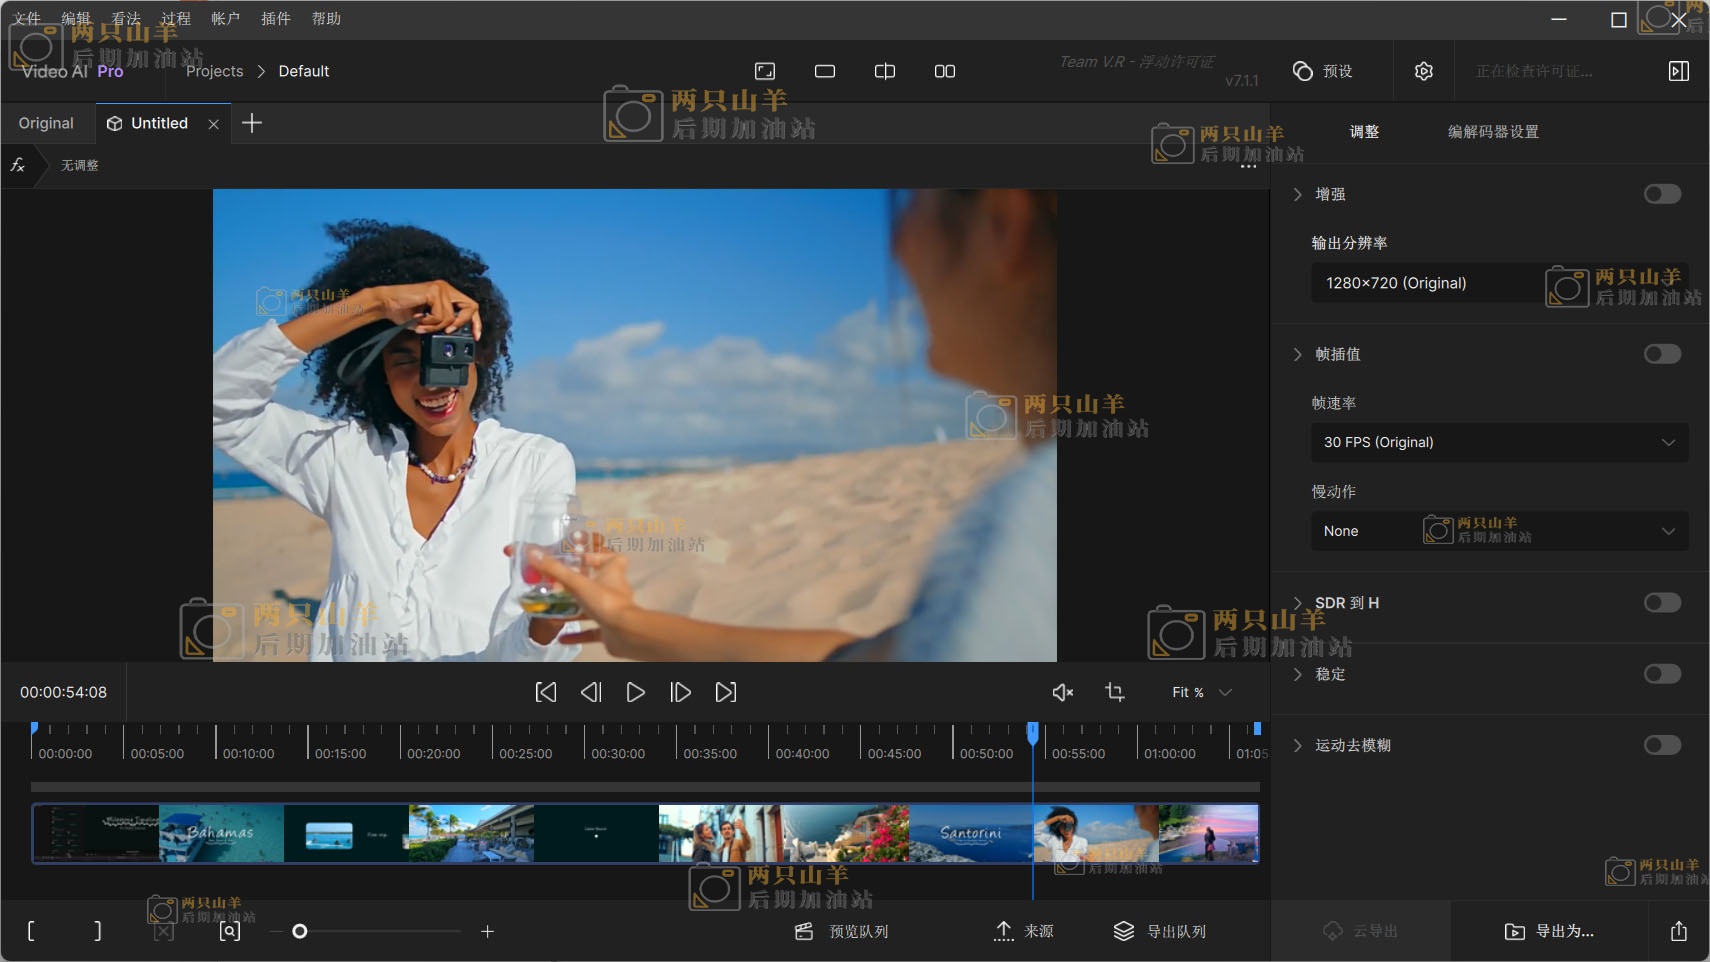Step forward one frame
Viewport: 1710px width, 962px height.
click(x=680, y=692)
